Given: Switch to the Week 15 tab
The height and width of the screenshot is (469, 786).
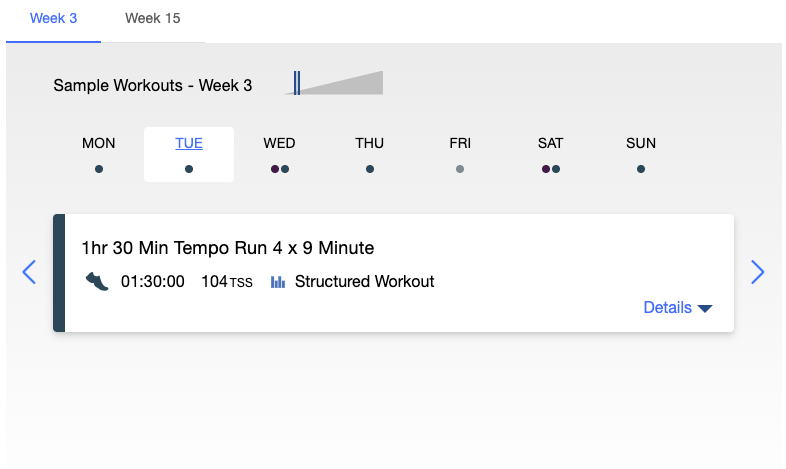Looking at the screenshot, I should (x=152, y=19).
